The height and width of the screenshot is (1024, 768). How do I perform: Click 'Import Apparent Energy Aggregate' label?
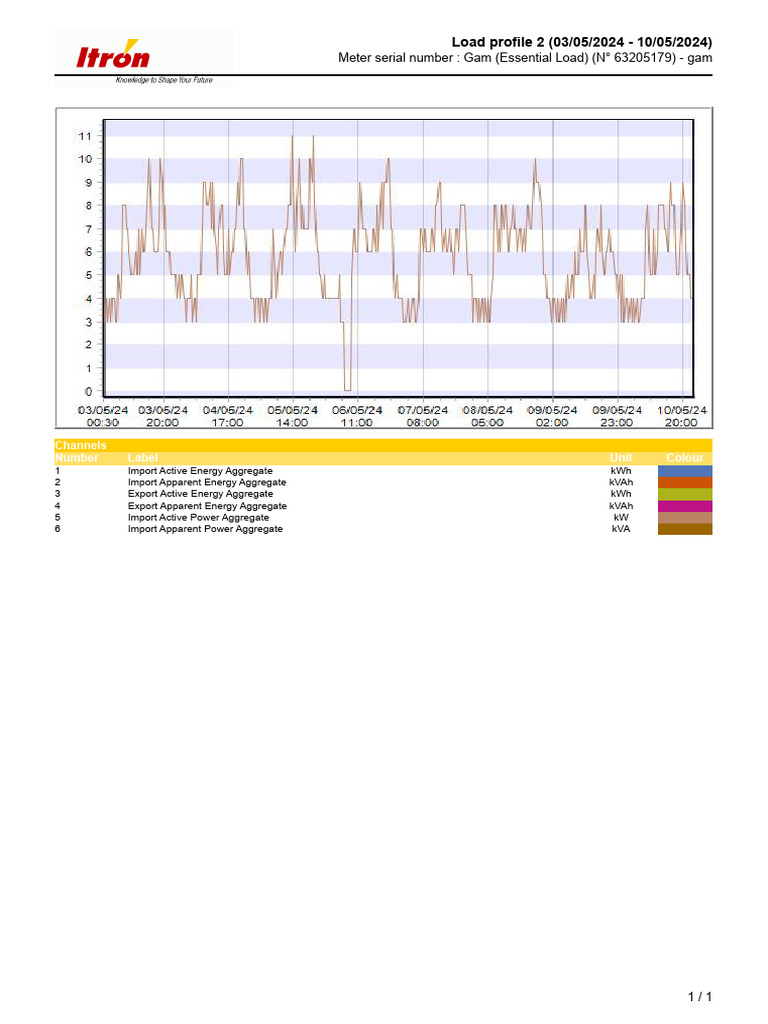207,483
